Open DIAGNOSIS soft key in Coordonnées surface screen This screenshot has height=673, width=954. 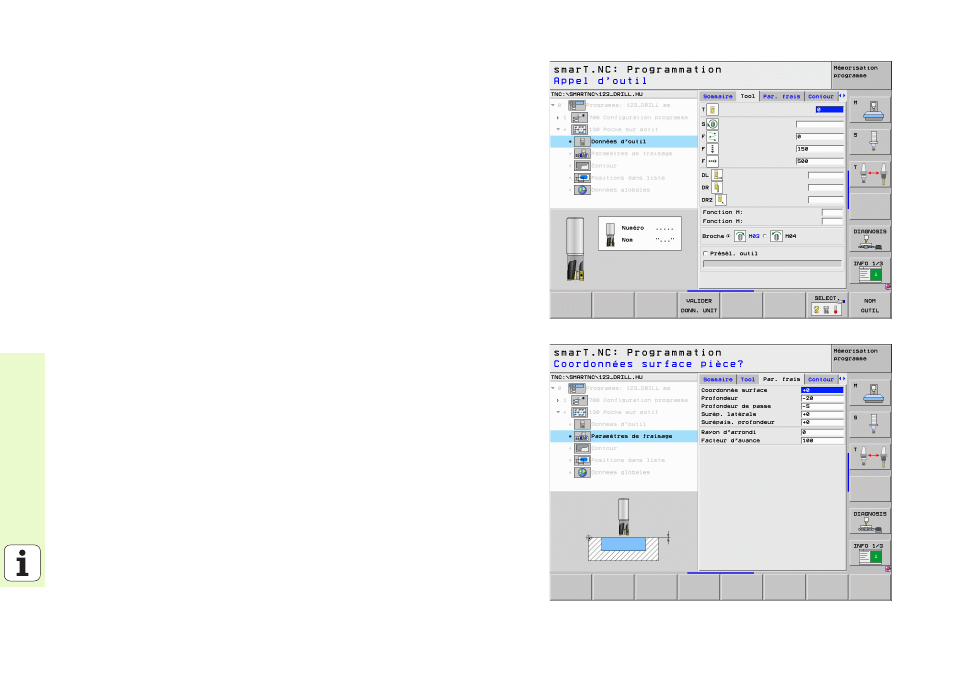870,521
